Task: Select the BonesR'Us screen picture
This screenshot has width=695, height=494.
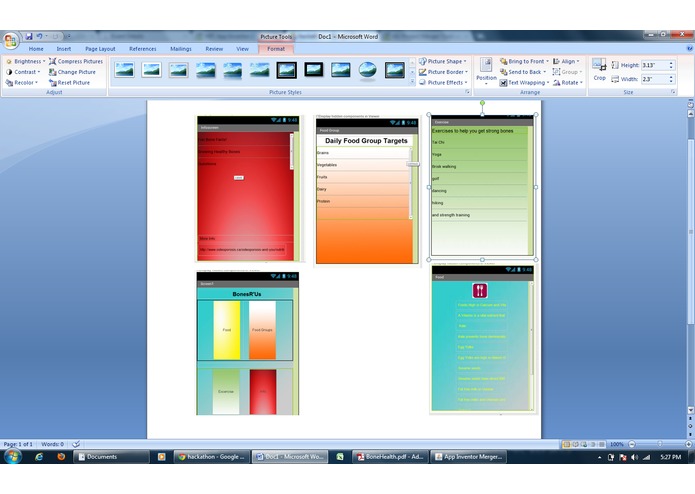Action: tap(248, 344)
